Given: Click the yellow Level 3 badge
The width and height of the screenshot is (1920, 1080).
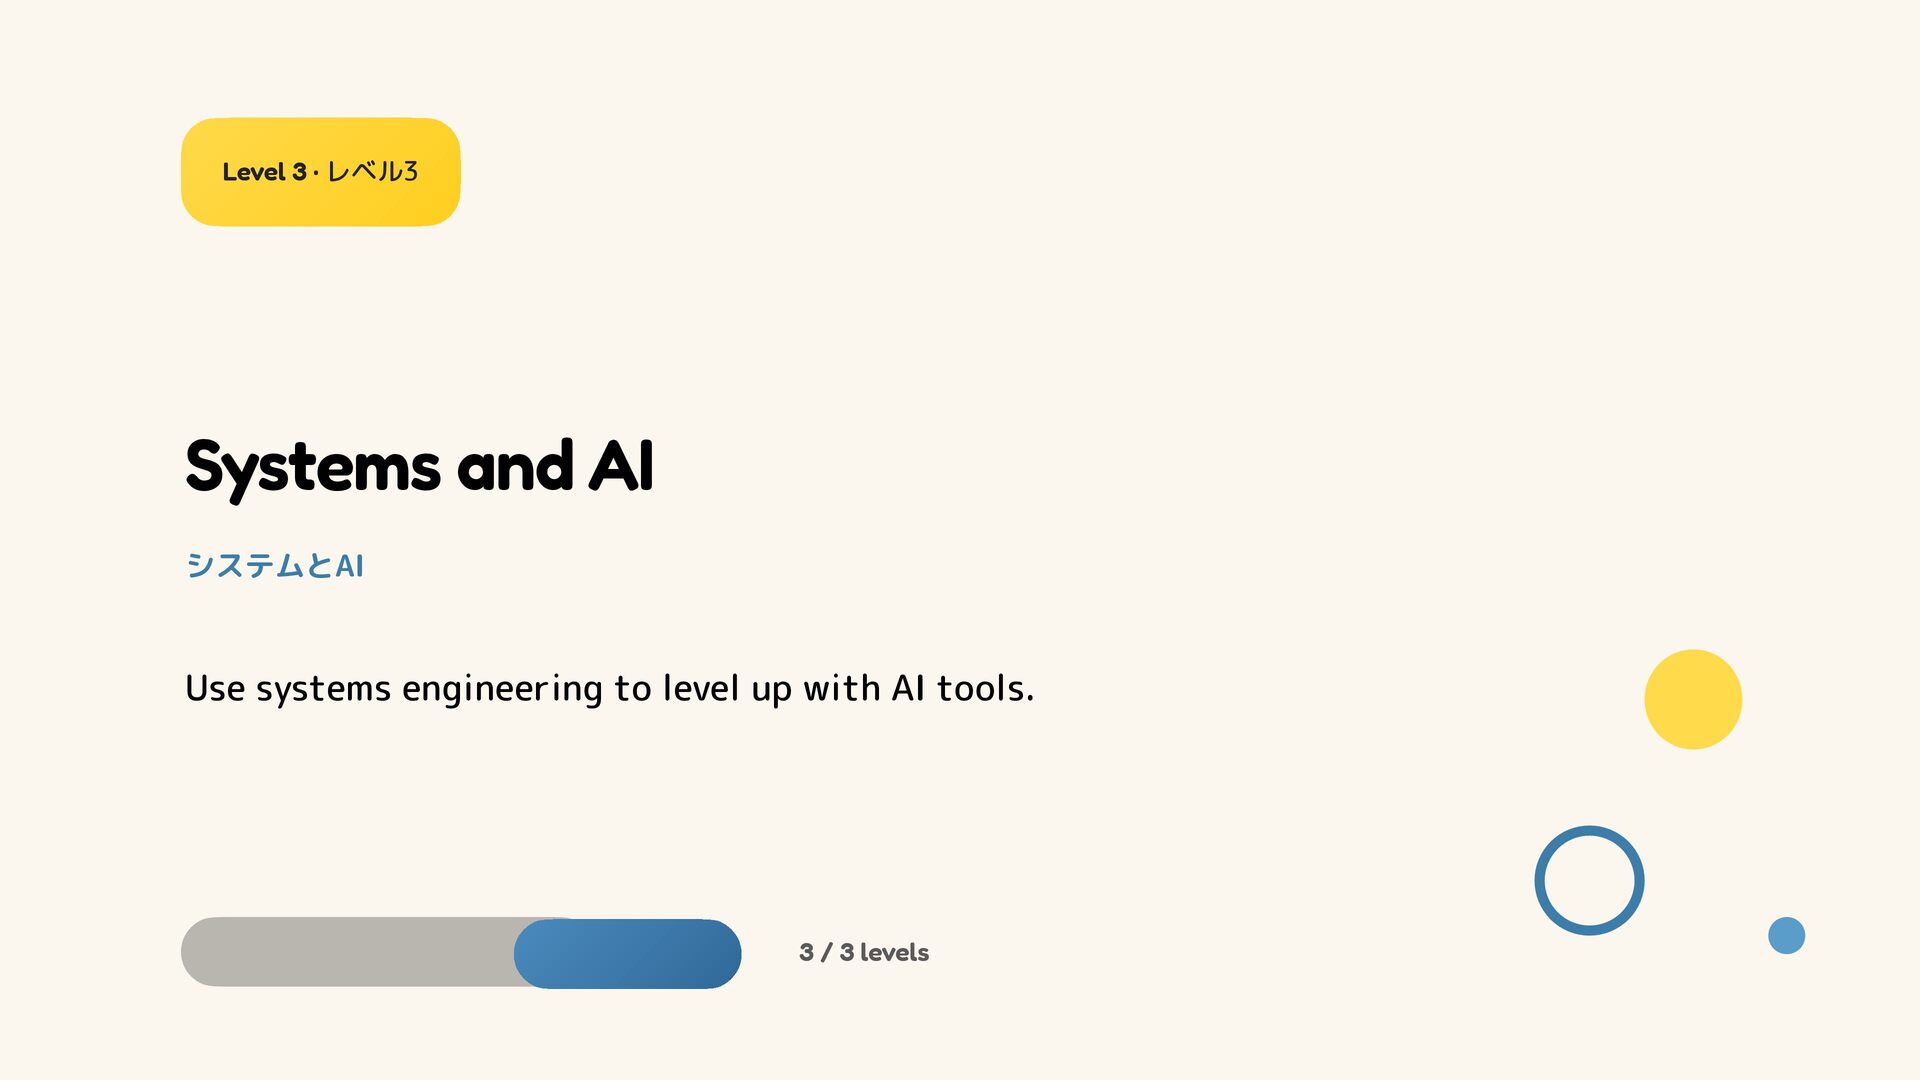Looking at the screenshot, I should click(320, 172).
